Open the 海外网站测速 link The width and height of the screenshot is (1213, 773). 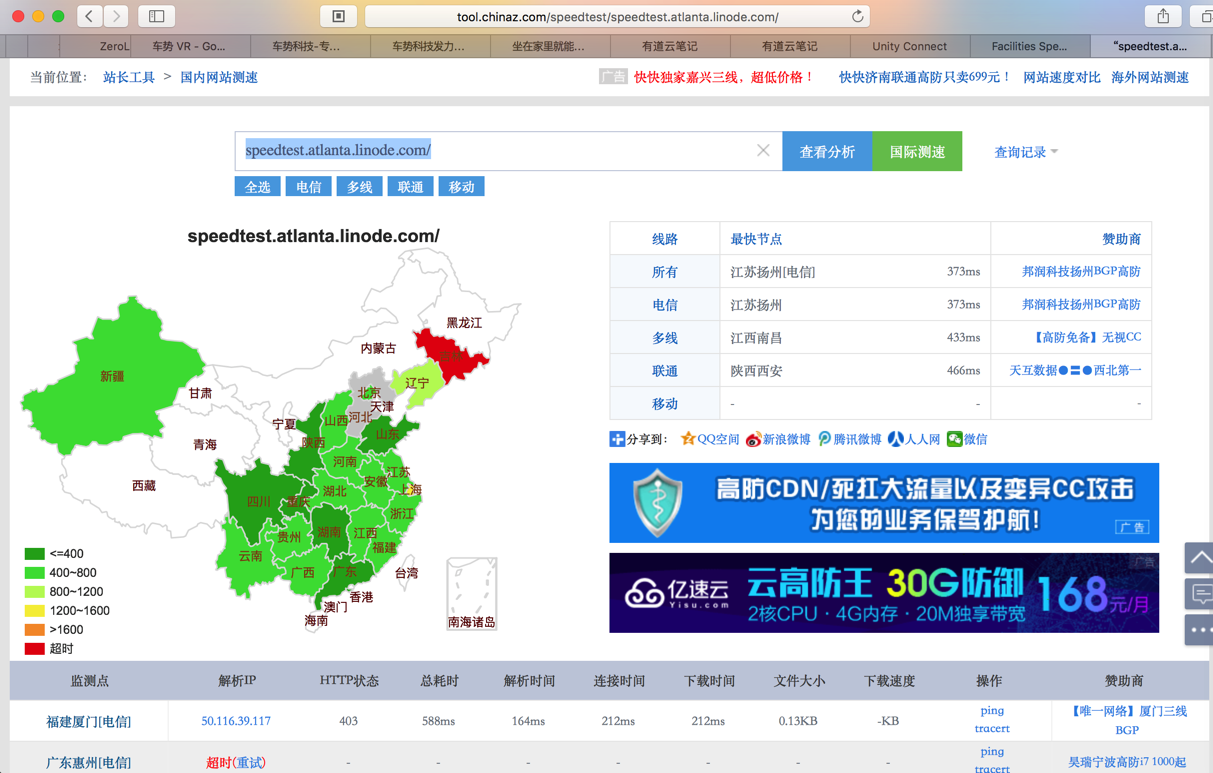point(1150,77)
